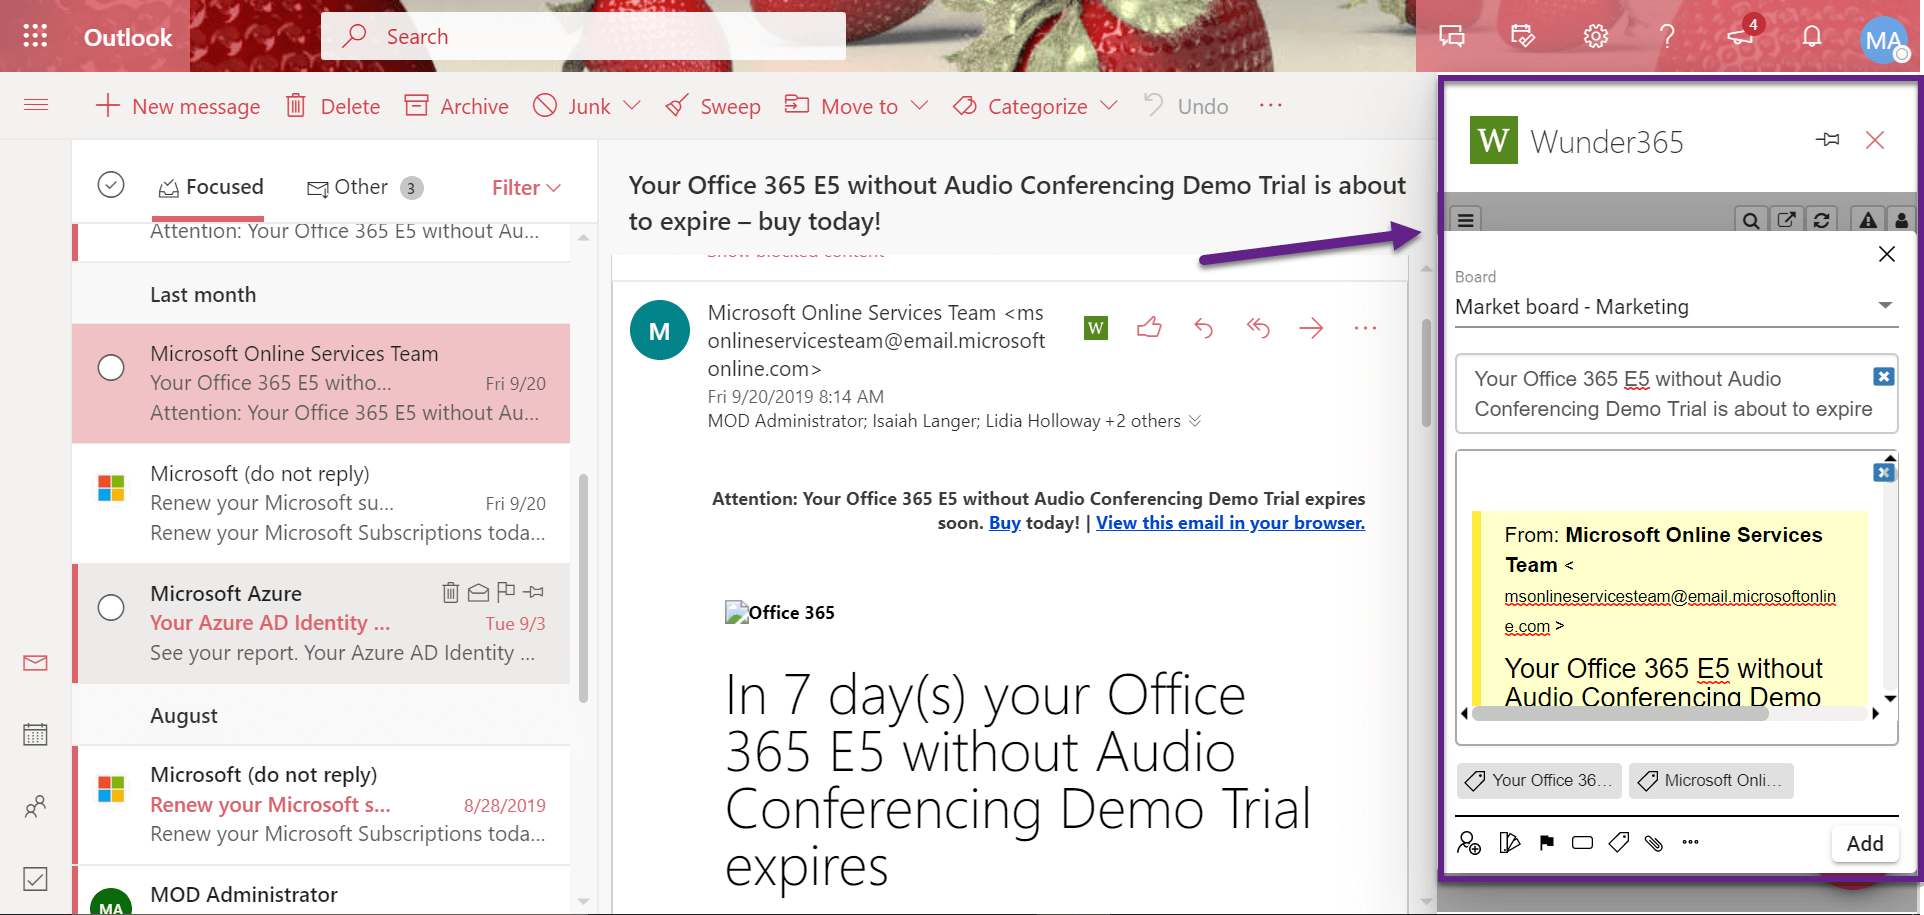Image resolution: width=1924 pixels, height=915 pixels.
Task: Click into the Outlook Search box
Action: pyautogui.click(x=583, y=37)
